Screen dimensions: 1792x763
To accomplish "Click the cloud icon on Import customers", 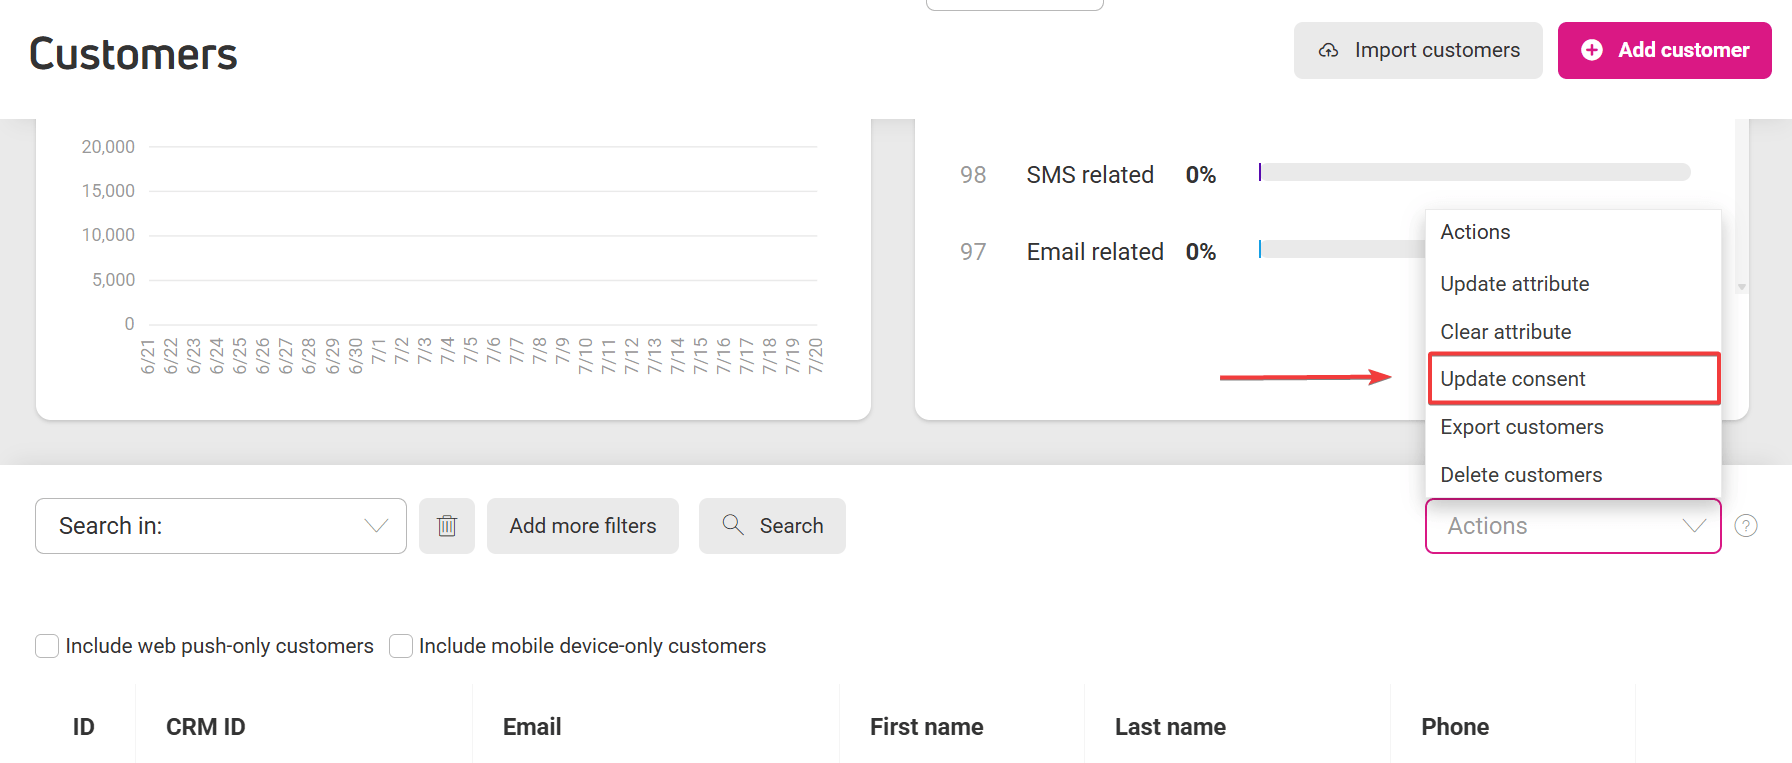I will point(1328,50).
